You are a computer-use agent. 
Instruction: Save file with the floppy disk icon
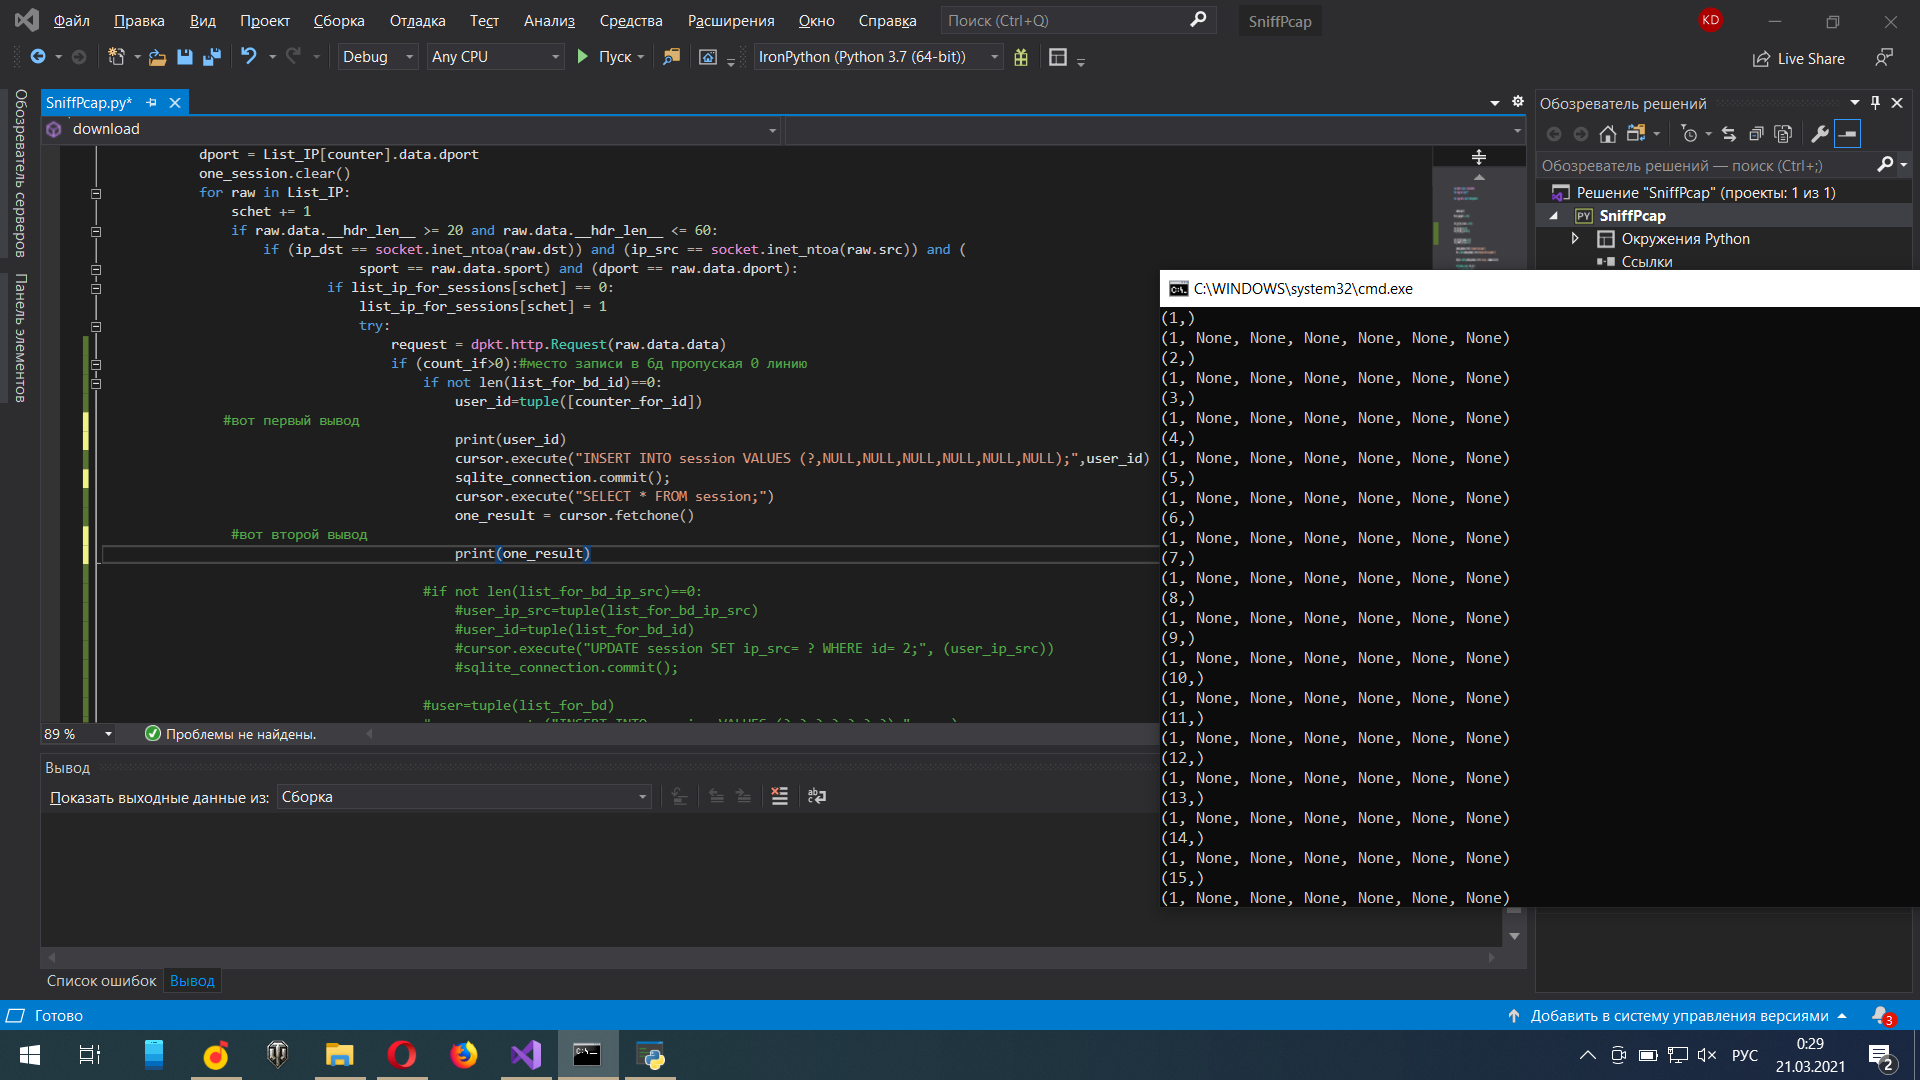[184, 57]
